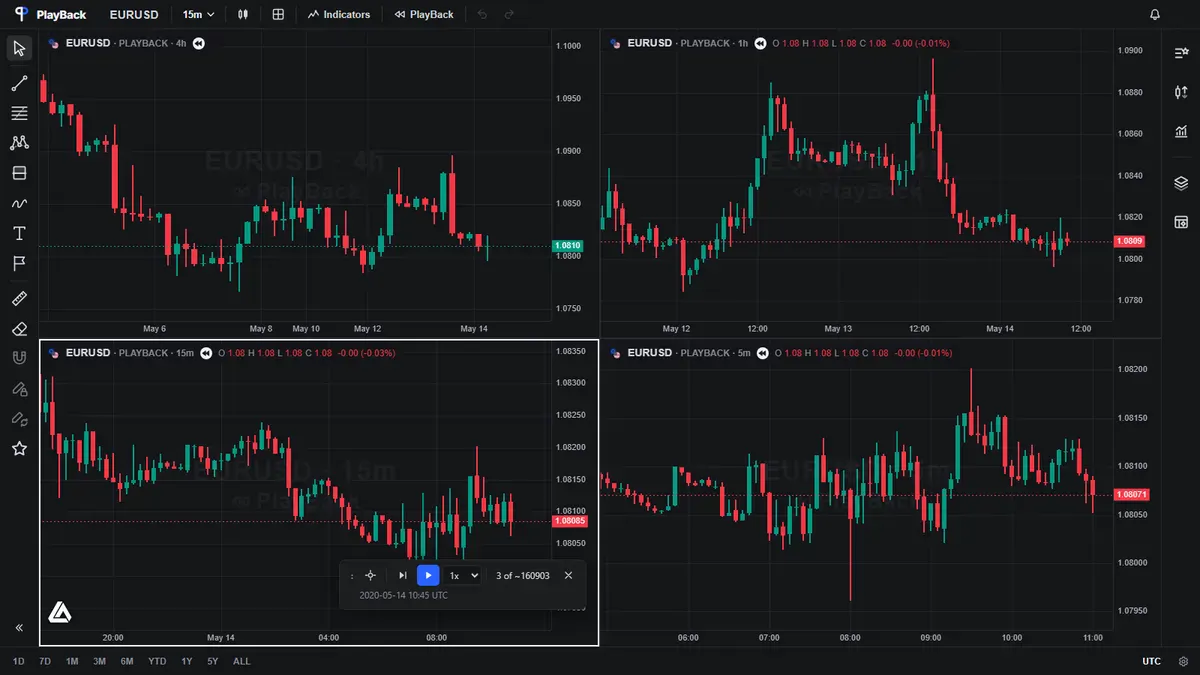Open the calendar events panel
The image size is (1200, 675).
tap(1181, 221)
